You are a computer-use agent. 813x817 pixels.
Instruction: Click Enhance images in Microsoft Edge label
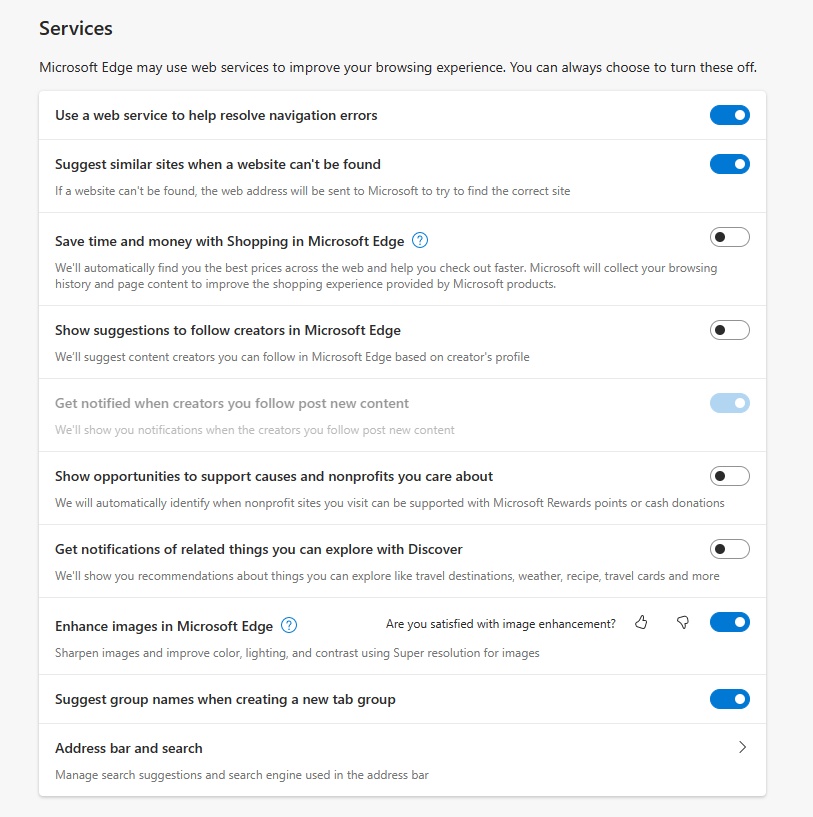[x=164, y=626]
